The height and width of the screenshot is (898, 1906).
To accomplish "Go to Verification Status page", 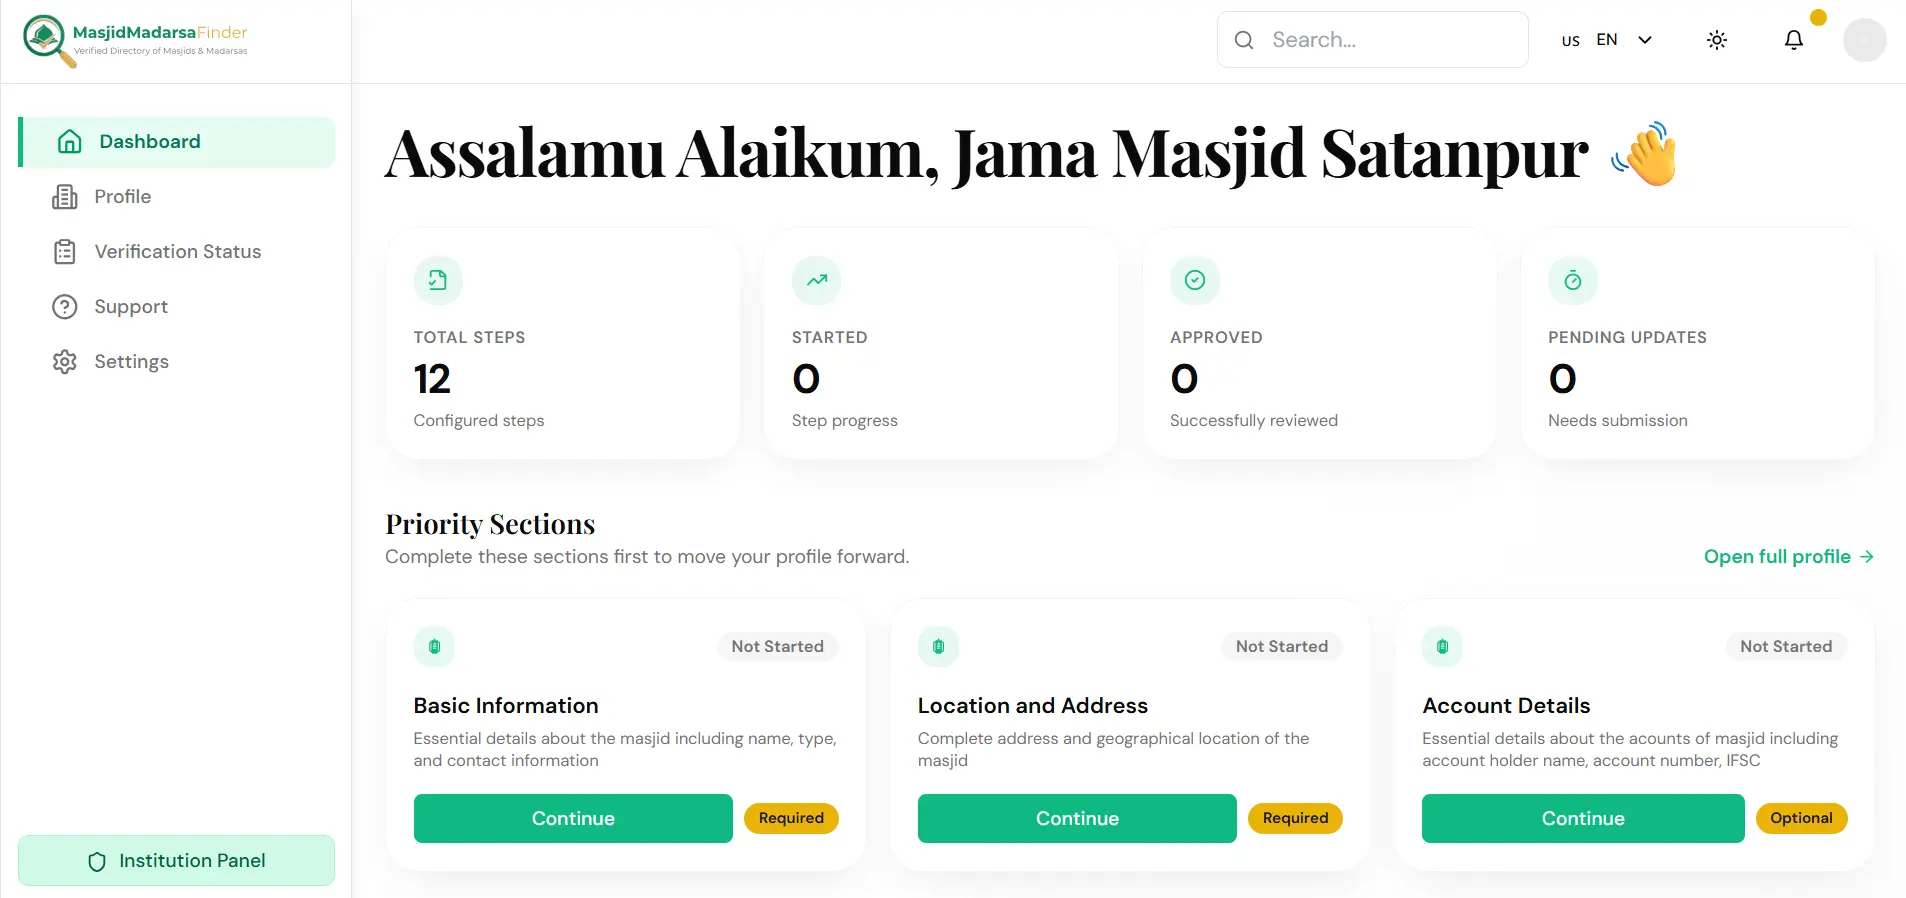I will pos(177,252).
